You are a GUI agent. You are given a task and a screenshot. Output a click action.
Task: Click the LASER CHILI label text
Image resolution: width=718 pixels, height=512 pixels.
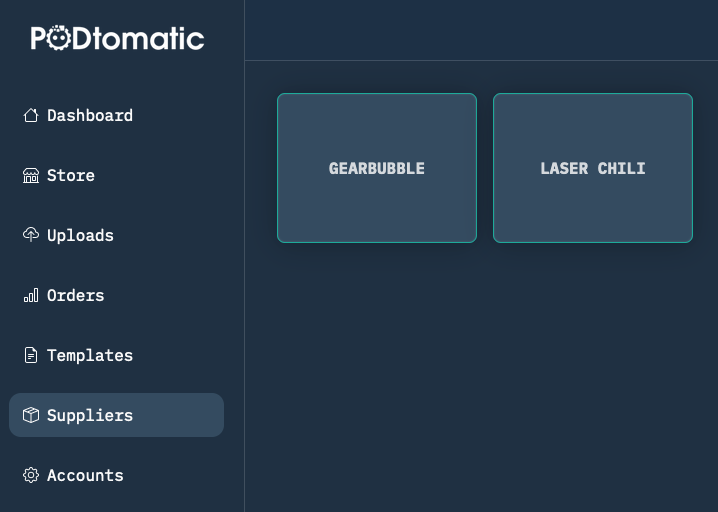(x=593, y=169)
